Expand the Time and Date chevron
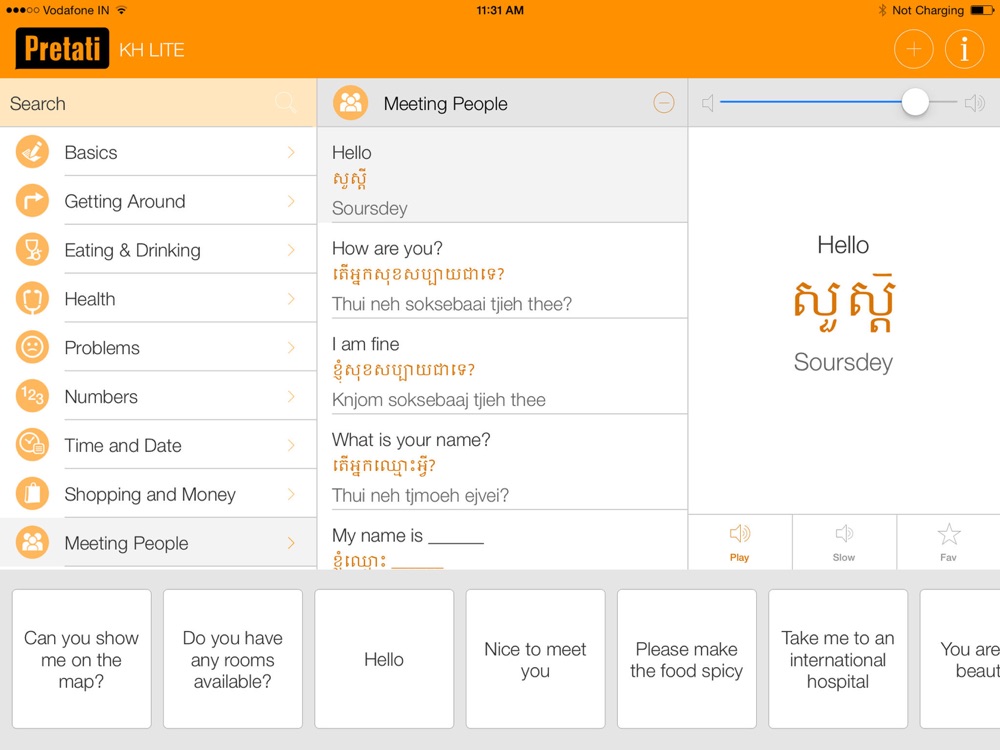The image size is (1000, 750). click(291, 446)
